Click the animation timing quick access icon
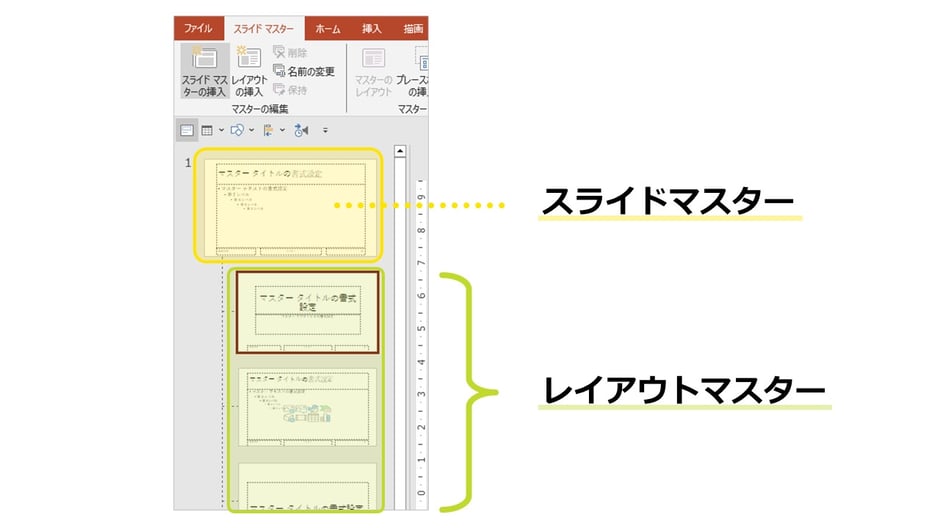Viewport: 940px width, 528px height. pos(302,130)
